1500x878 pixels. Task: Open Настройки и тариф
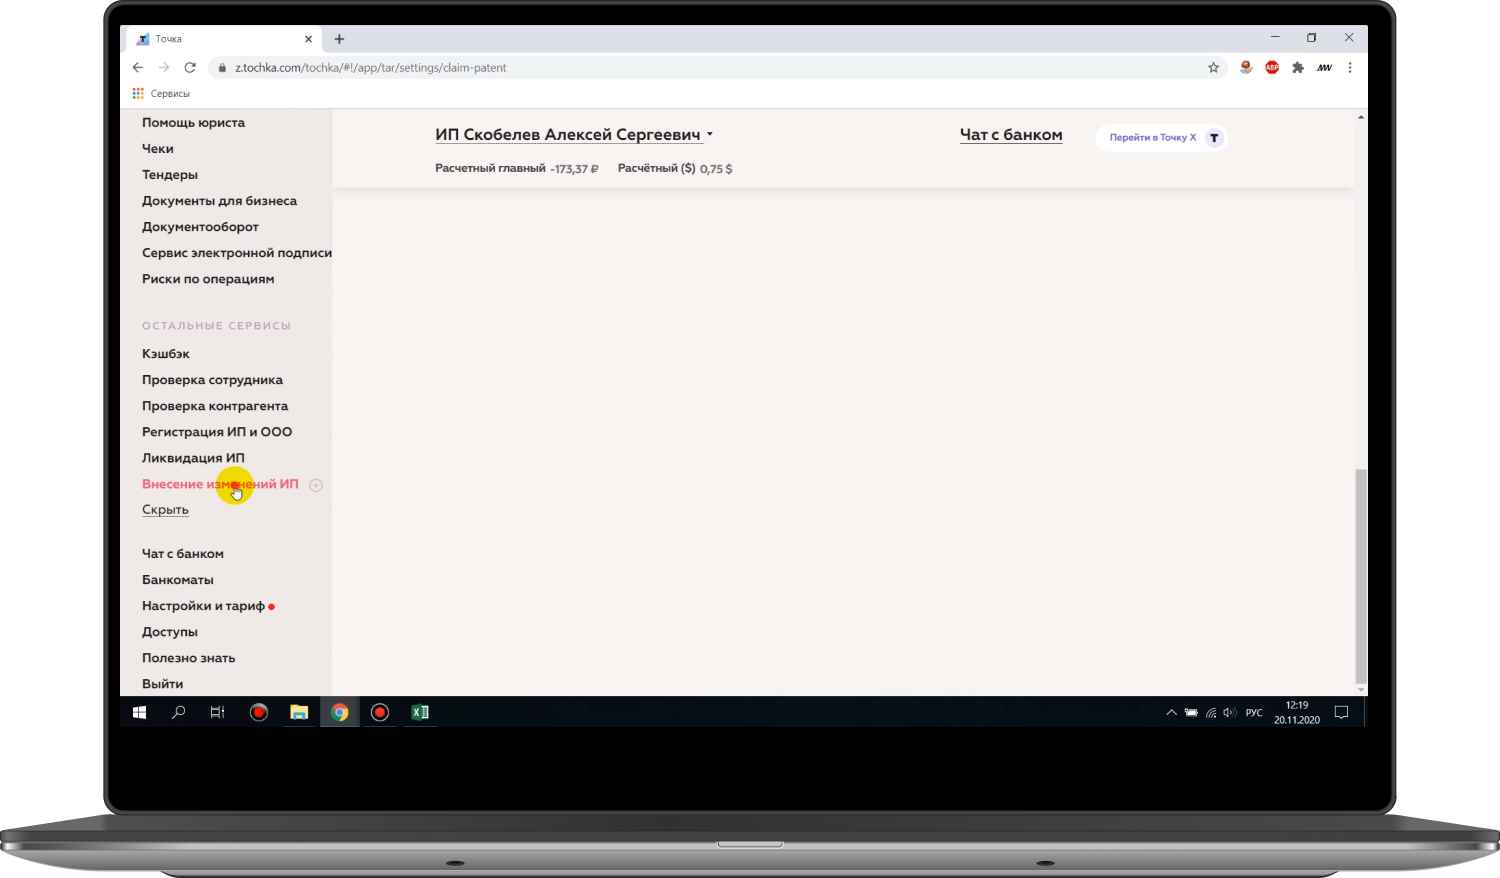click(x=203, y=606)
